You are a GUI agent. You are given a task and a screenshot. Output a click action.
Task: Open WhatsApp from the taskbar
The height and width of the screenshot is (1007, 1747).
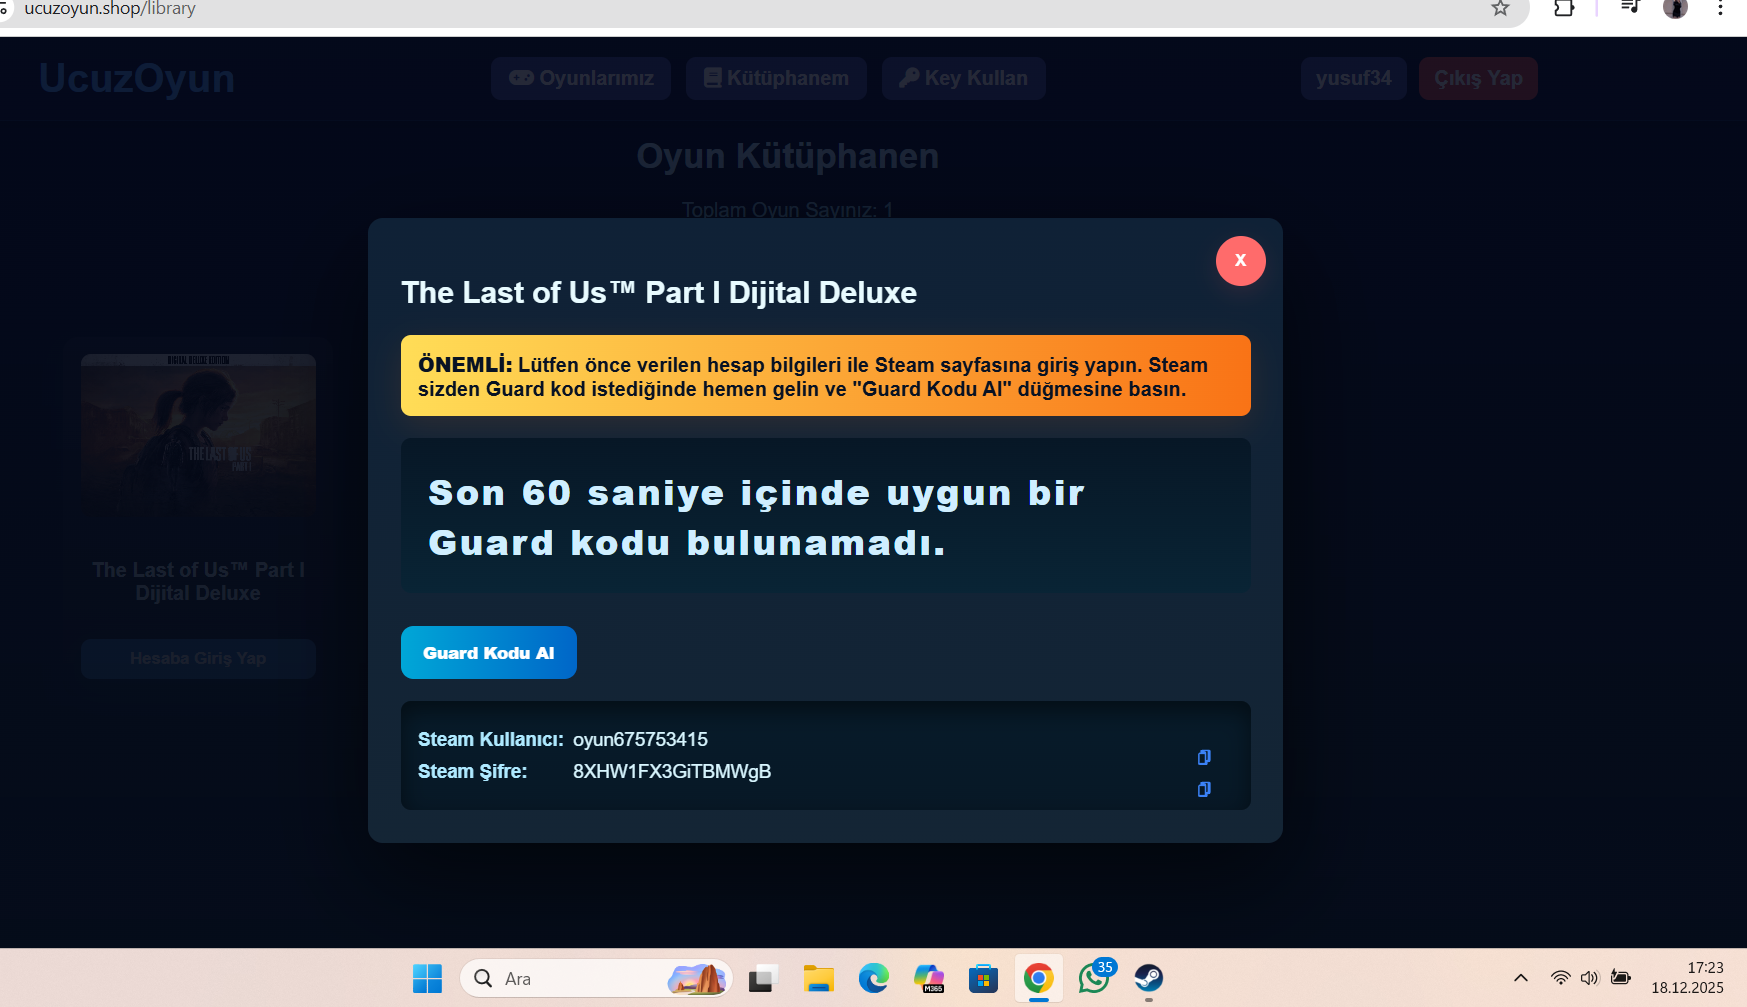[x=1094, y=978]
